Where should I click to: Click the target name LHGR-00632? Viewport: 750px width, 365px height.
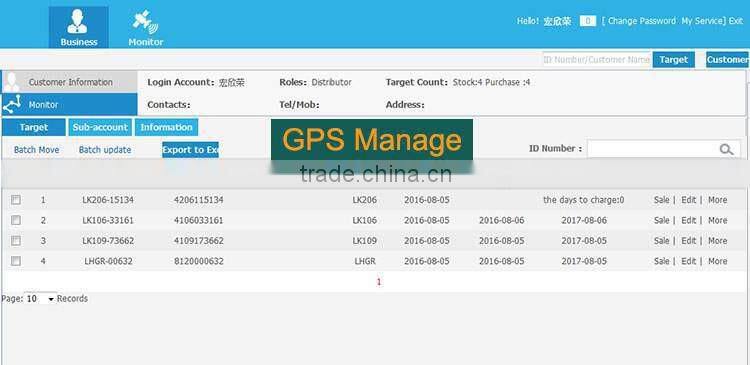point(109,261)
